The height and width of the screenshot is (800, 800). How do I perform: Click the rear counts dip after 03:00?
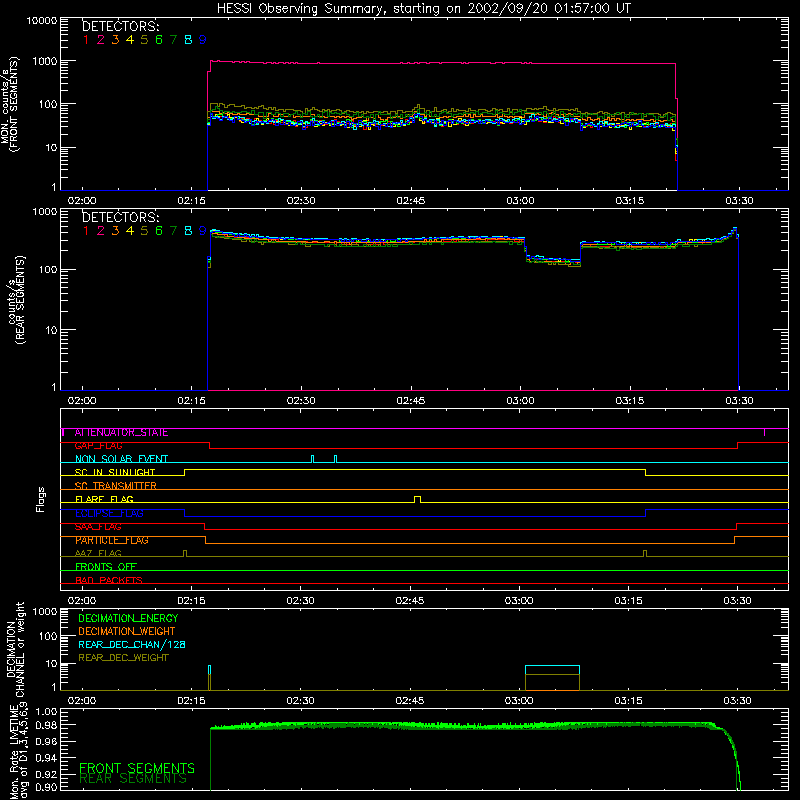coord(553,261)
